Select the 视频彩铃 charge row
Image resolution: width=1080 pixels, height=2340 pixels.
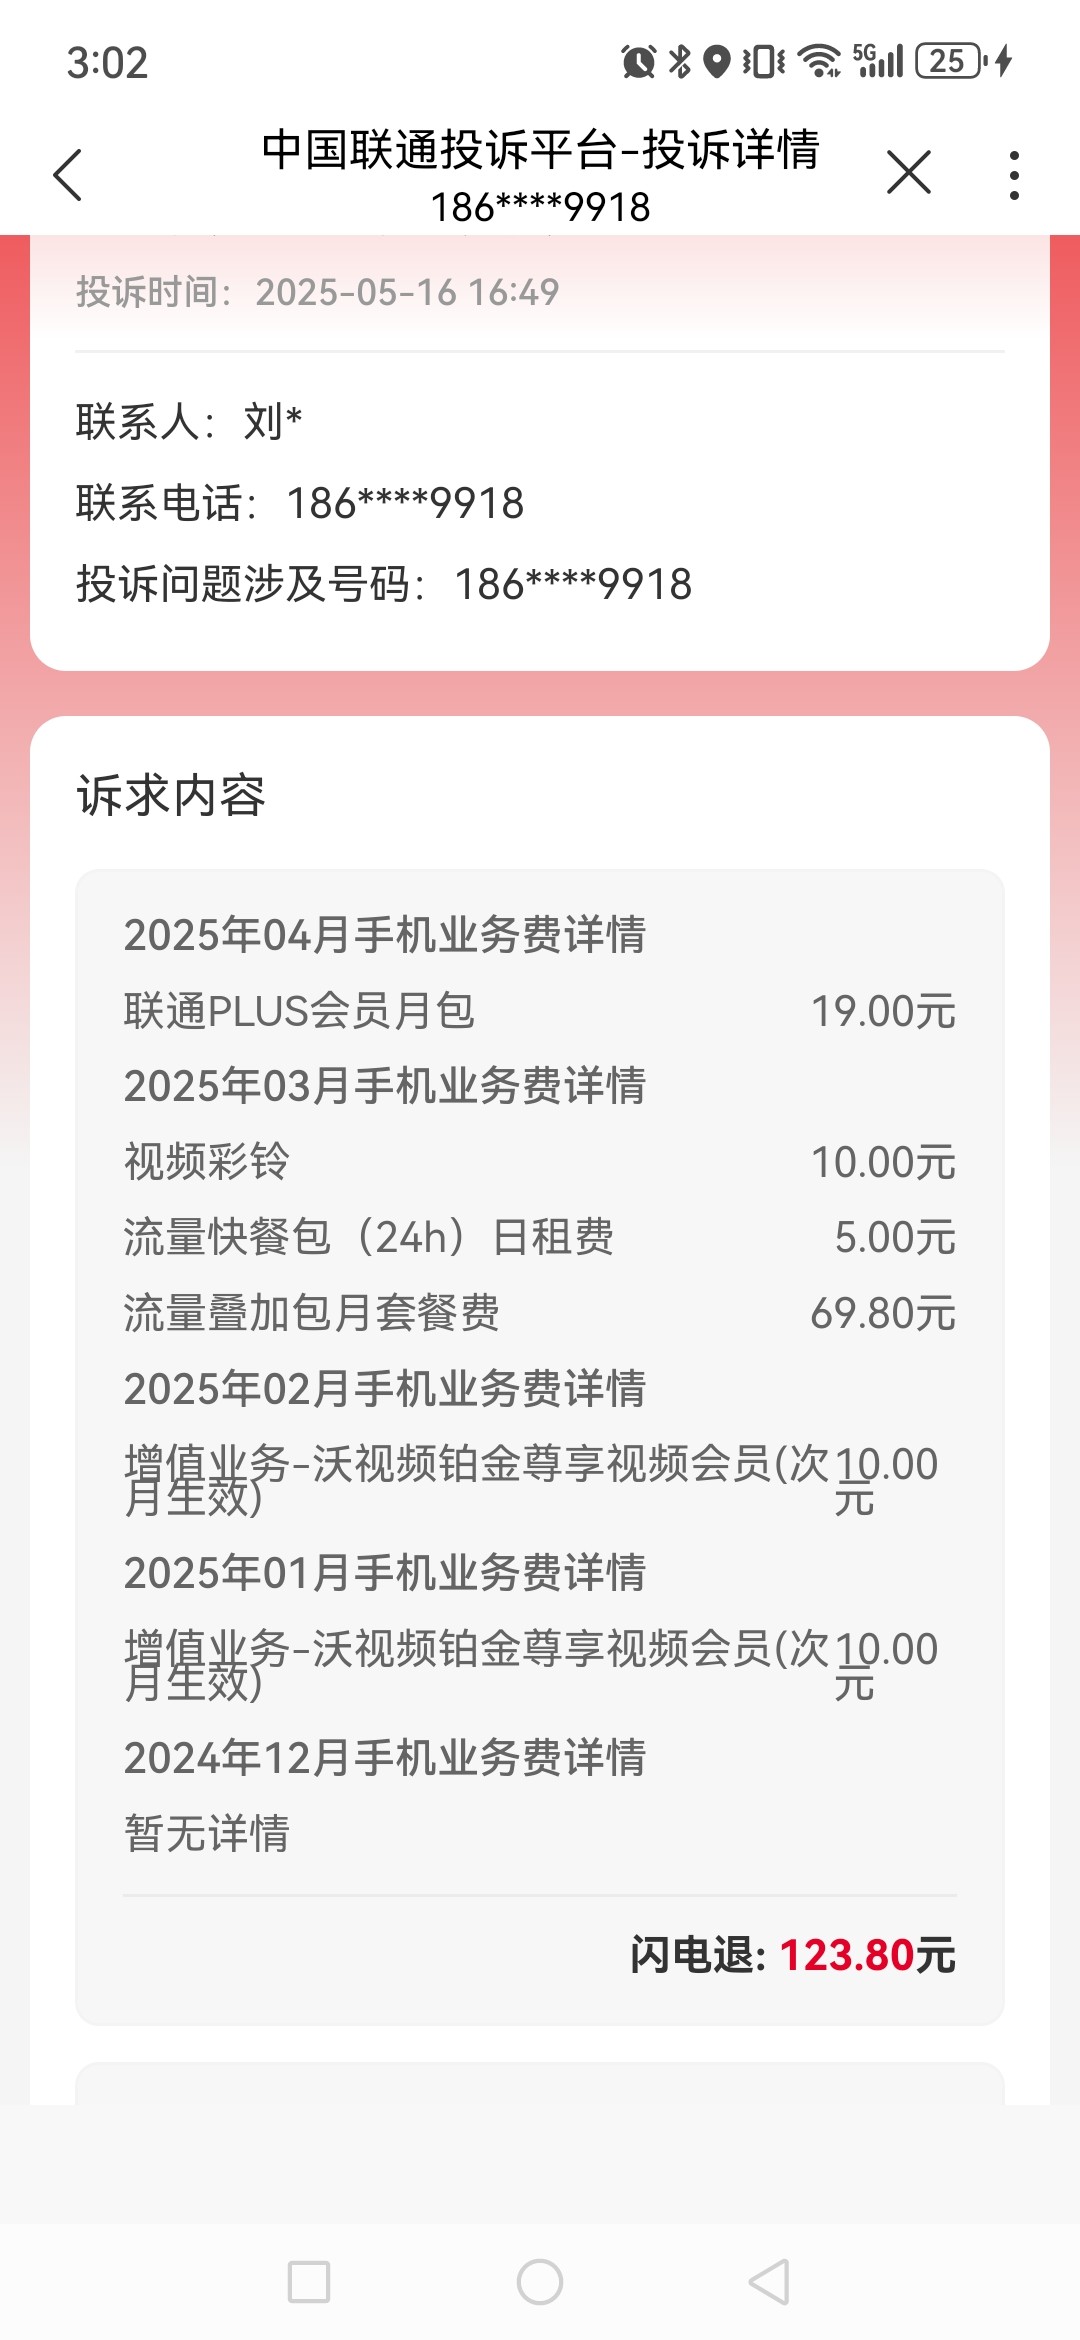540,1162
